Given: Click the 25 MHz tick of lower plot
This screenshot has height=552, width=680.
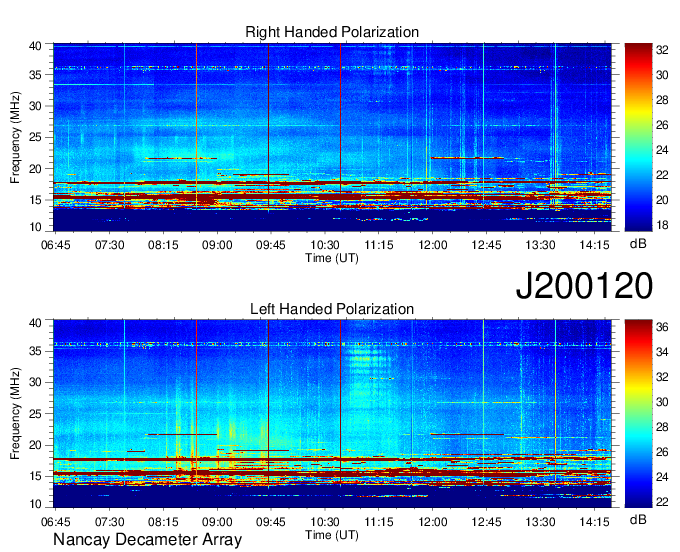Looking at the screenshot, I should pos(35,414).
